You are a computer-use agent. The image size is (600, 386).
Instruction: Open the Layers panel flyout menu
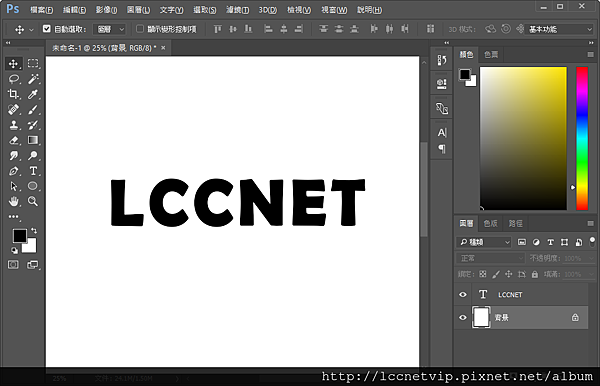coord(590,223)
